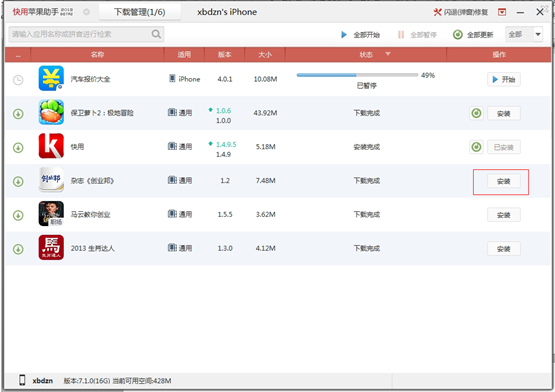
Task: Switch to xbdzn's iPhone tab
Action: coord(227,12)
